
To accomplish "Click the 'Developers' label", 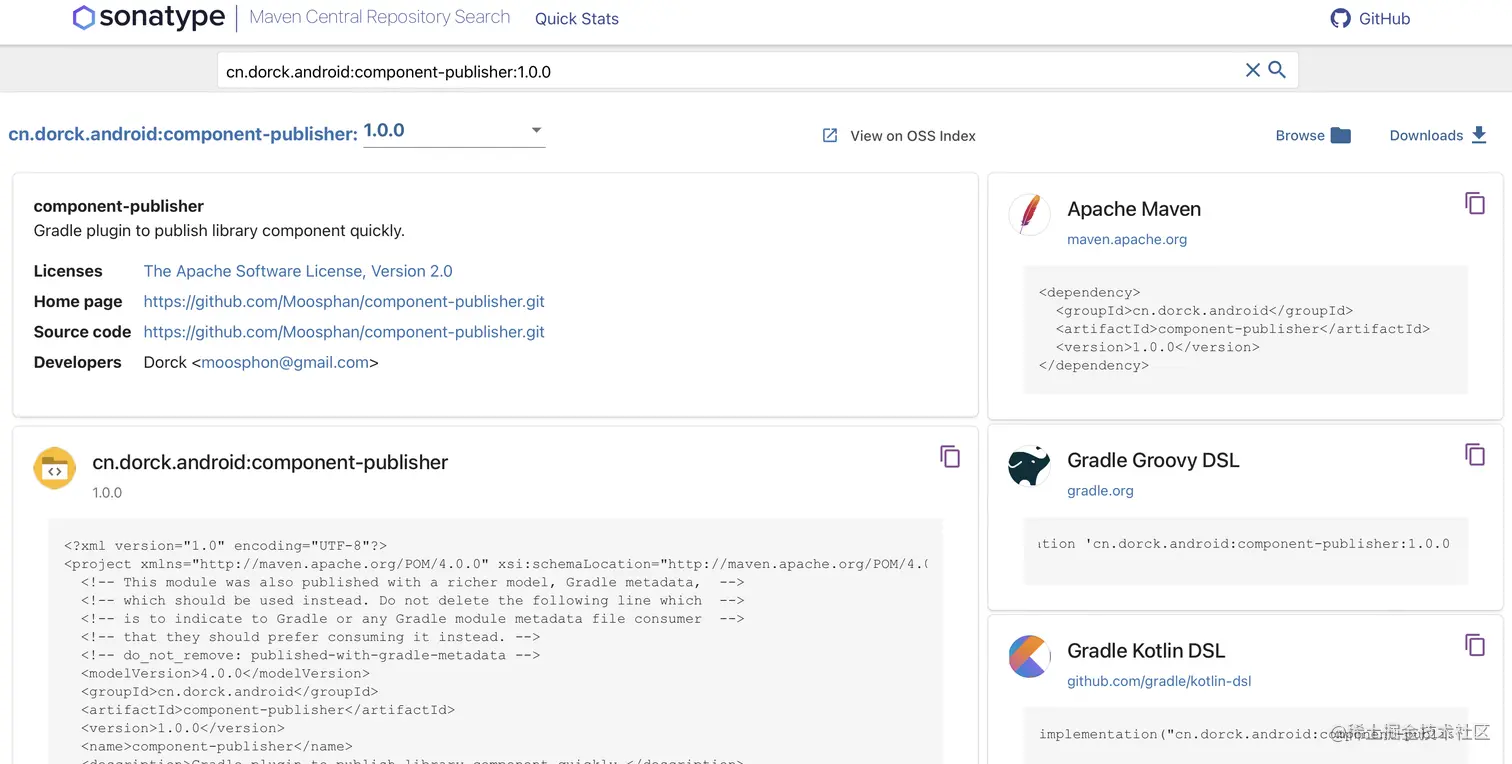I will (x=78, y=362).
